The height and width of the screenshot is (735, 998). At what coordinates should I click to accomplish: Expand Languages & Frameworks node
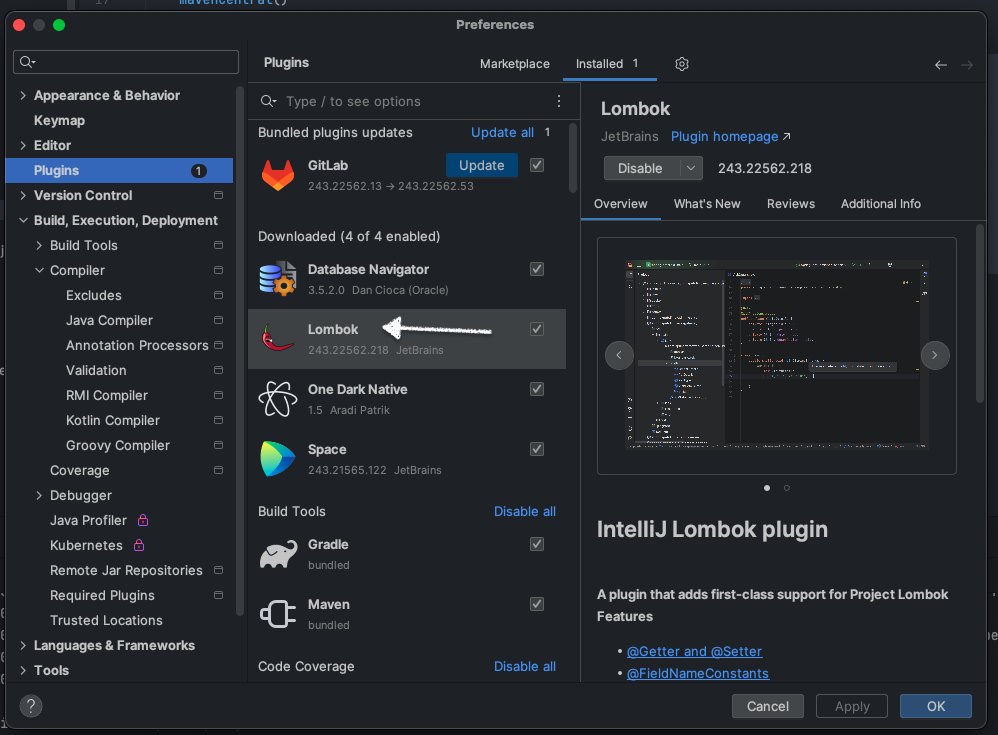coord(23,645)
